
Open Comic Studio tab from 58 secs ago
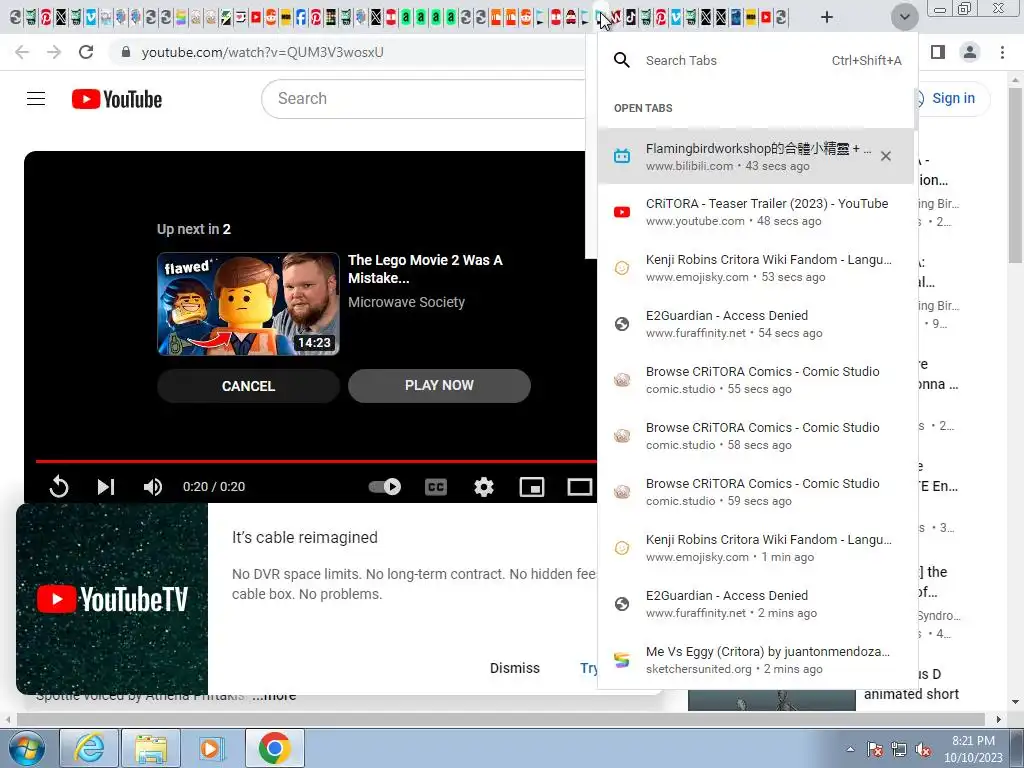pyautogui.click(x=756, y=436)
